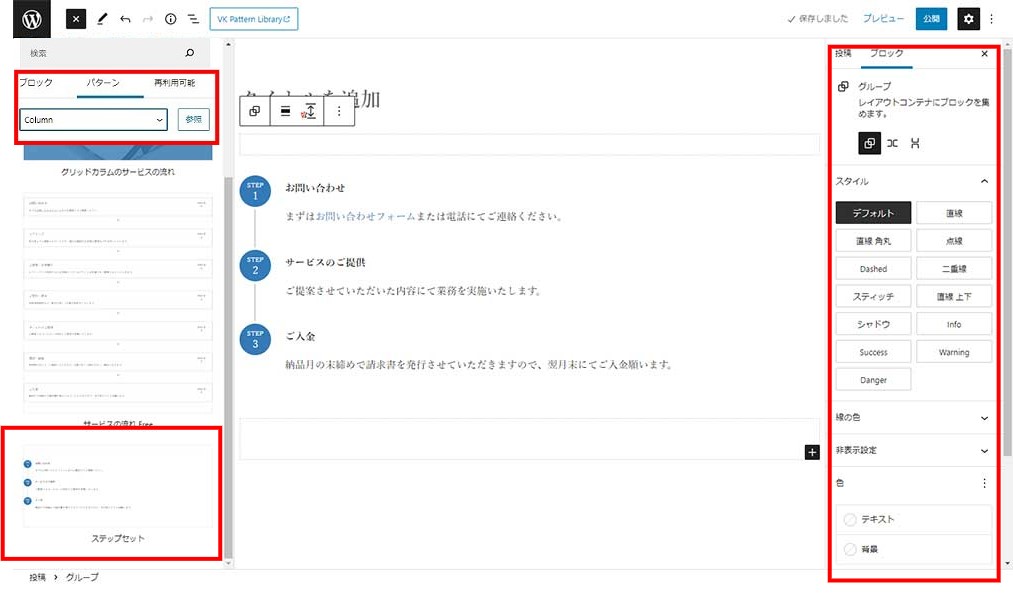This screenshot has height=605, width=1013.
Task: Toggle the settings gear sidebar
Action: coord(967,19)
